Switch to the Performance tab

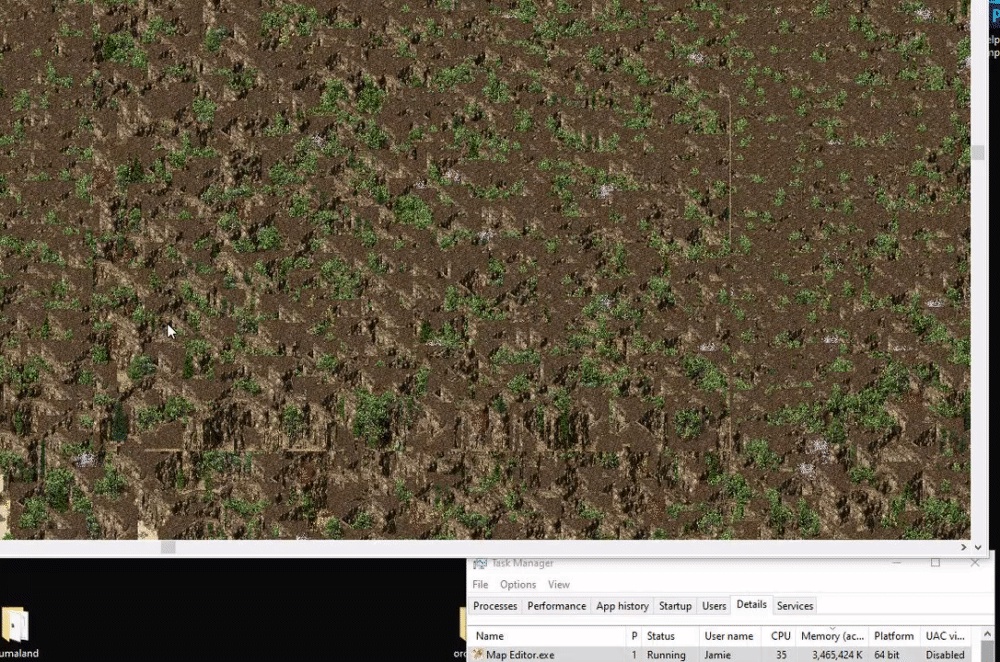[x=556, y=606]
